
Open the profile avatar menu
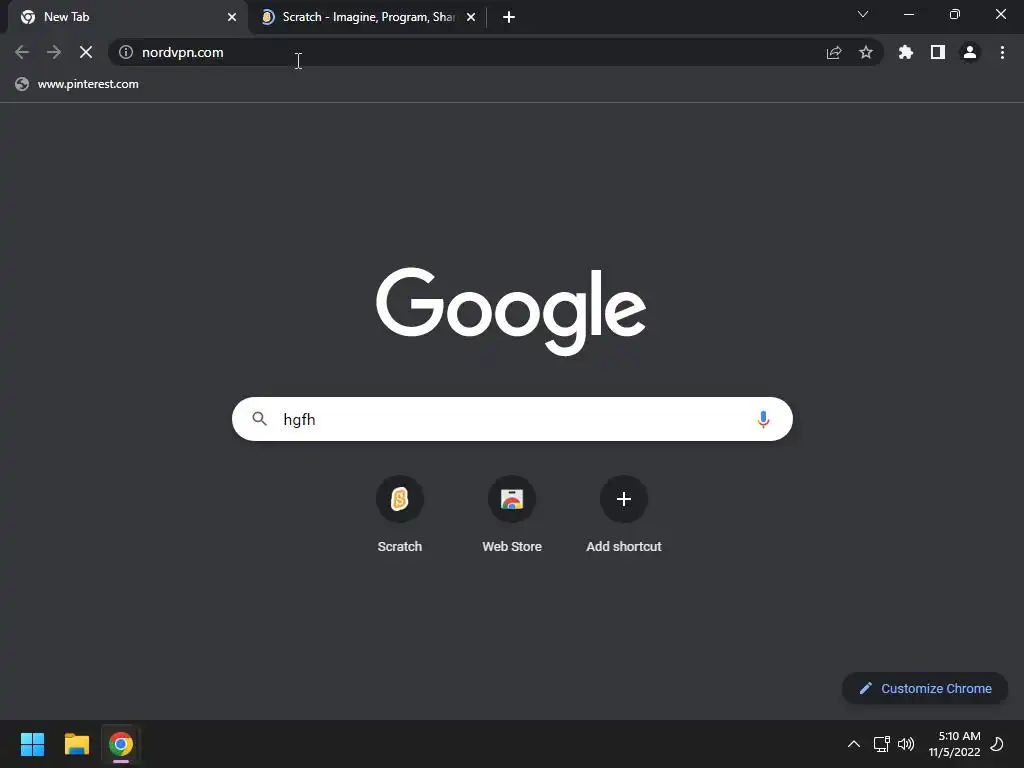pos(970,52)
